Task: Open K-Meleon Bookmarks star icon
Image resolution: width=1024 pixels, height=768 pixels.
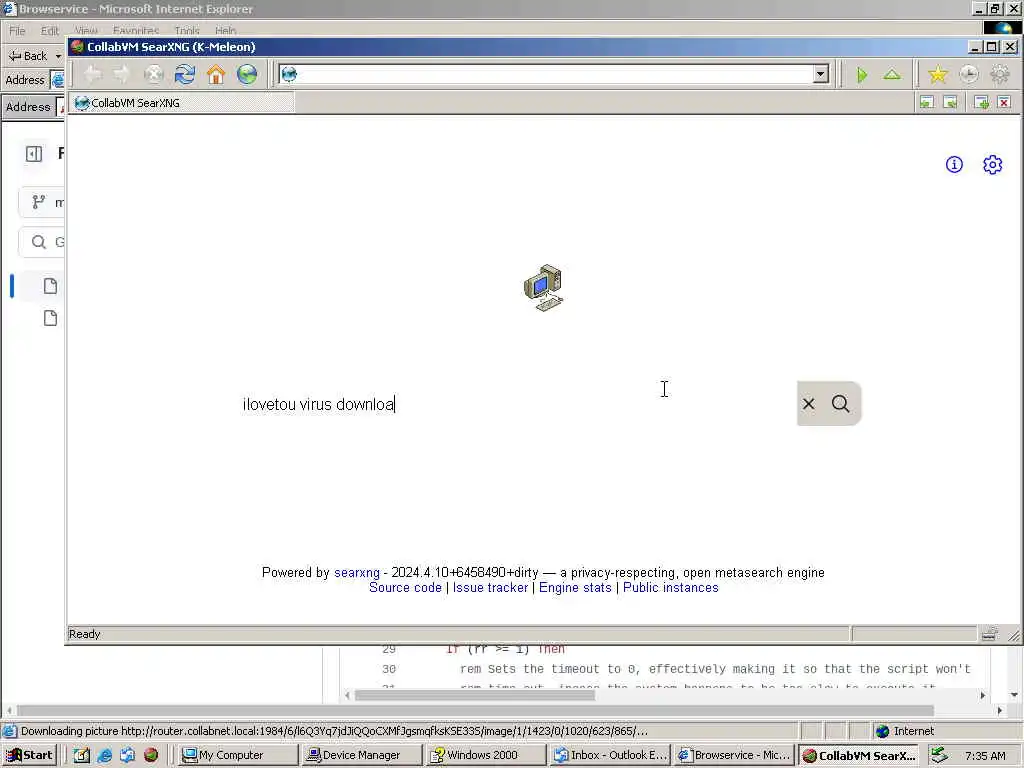Action: pos(937,74)
